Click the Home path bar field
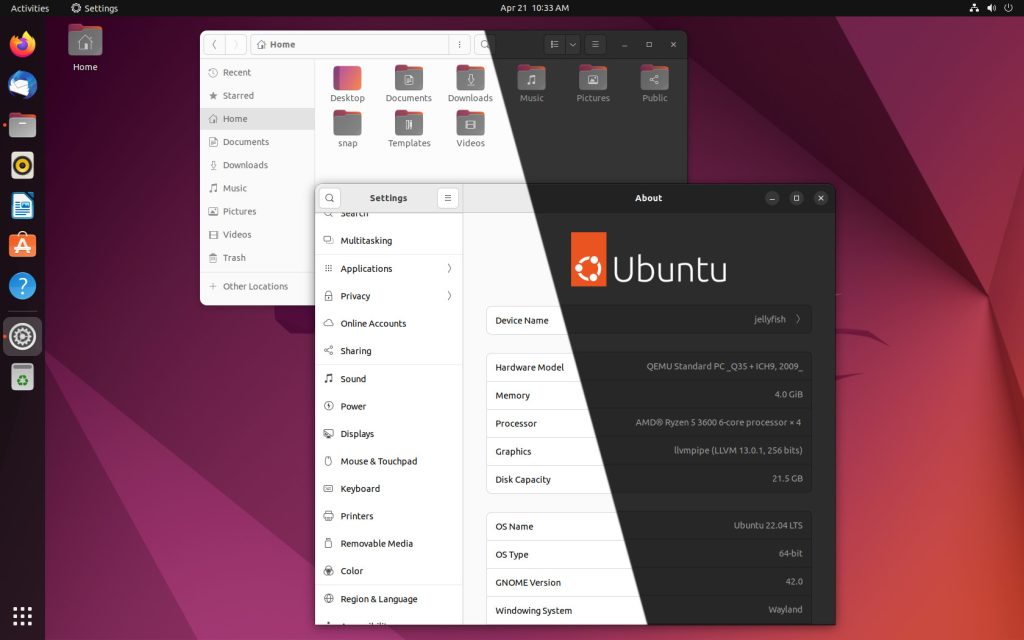Screen dimensions: 1024x640 coord(350,45)
